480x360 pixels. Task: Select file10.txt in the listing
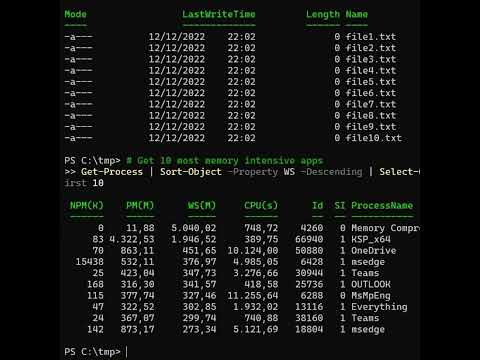[x=373, y=138]
